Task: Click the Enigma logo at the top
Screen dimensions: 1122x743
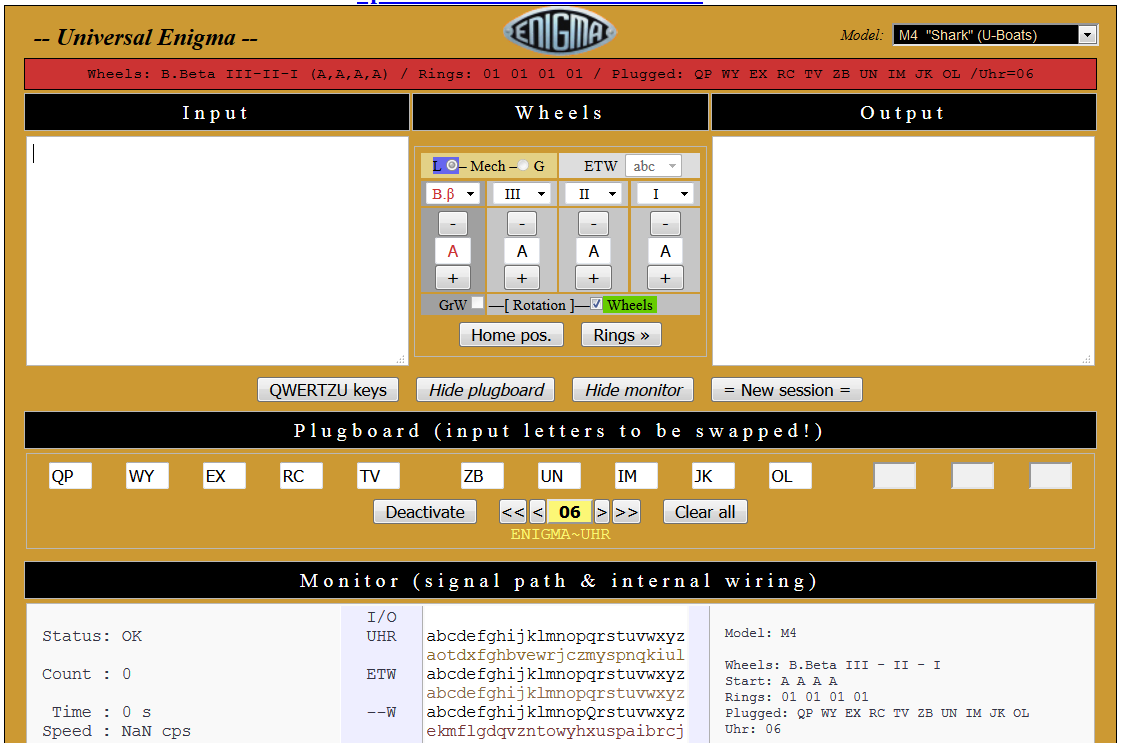Action: click(560, 30)
